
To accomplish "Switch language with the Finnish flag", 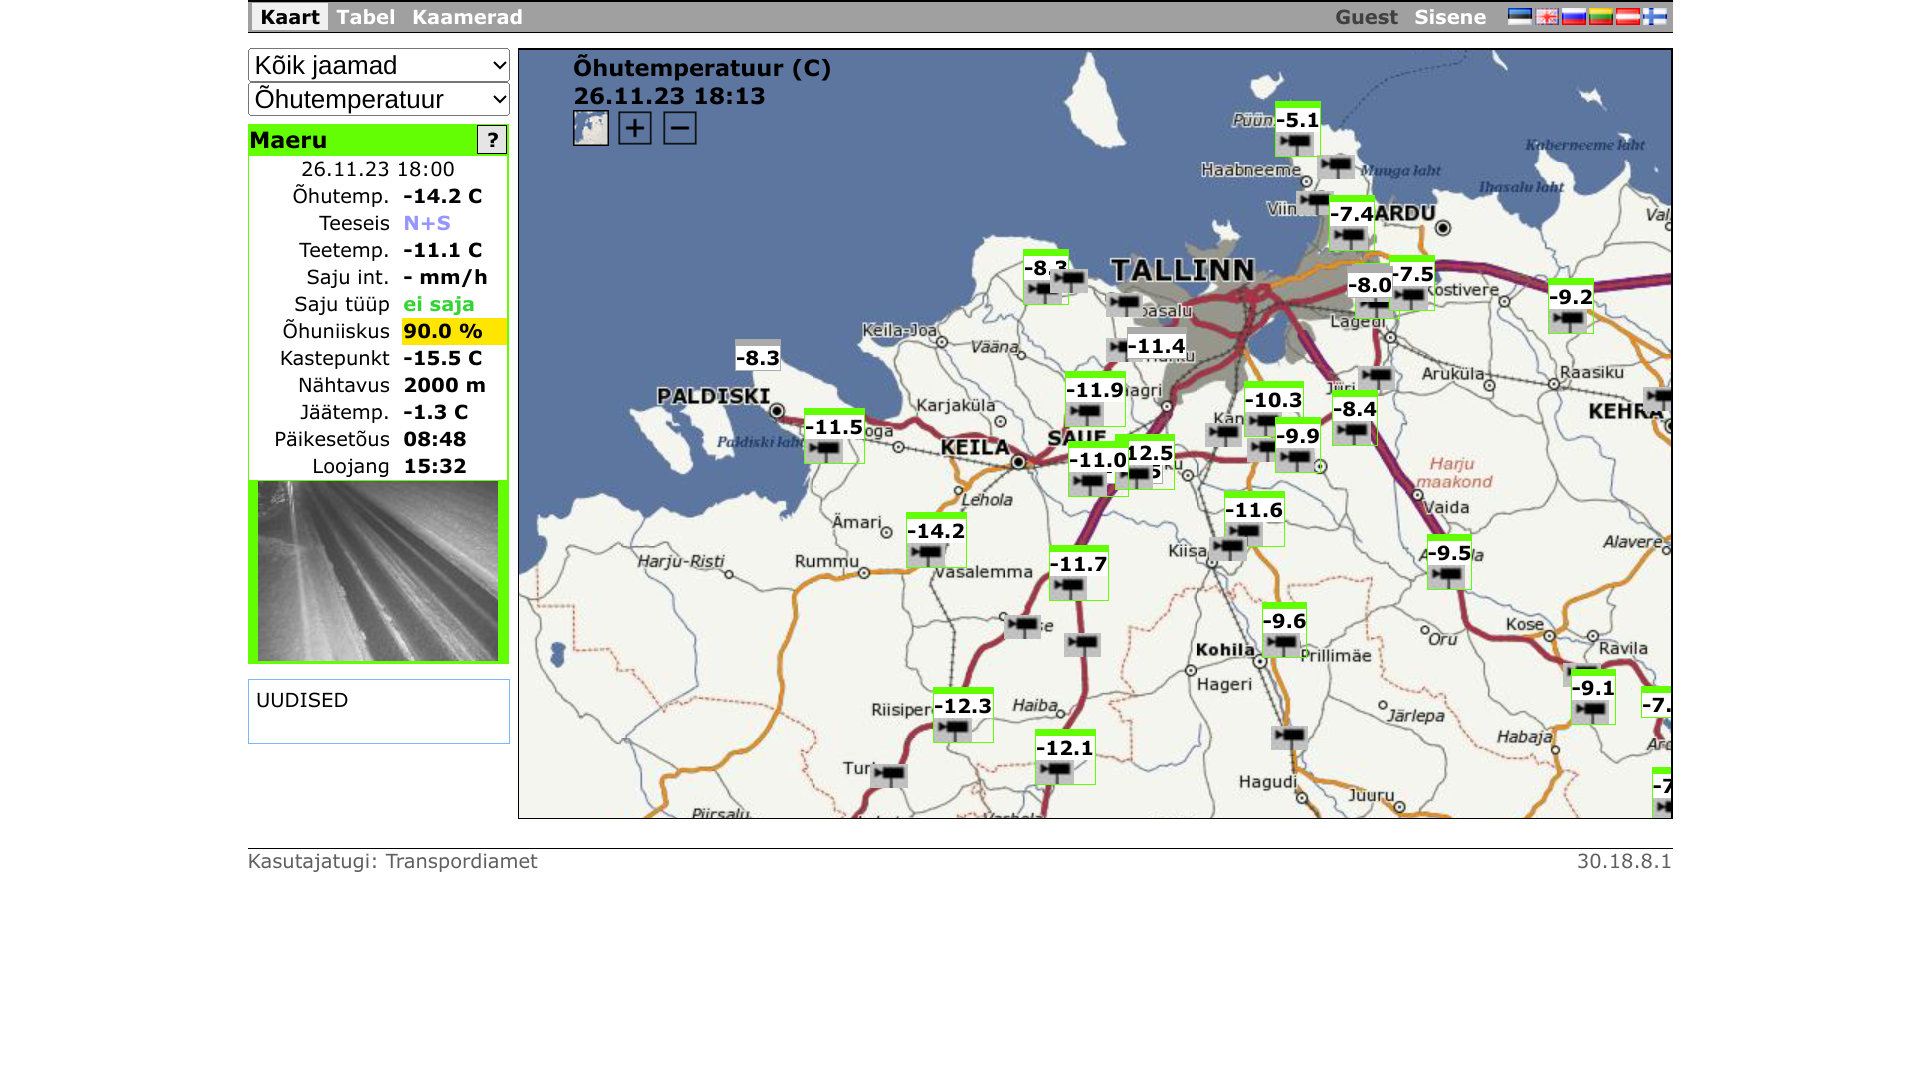I will point(1655,16).
